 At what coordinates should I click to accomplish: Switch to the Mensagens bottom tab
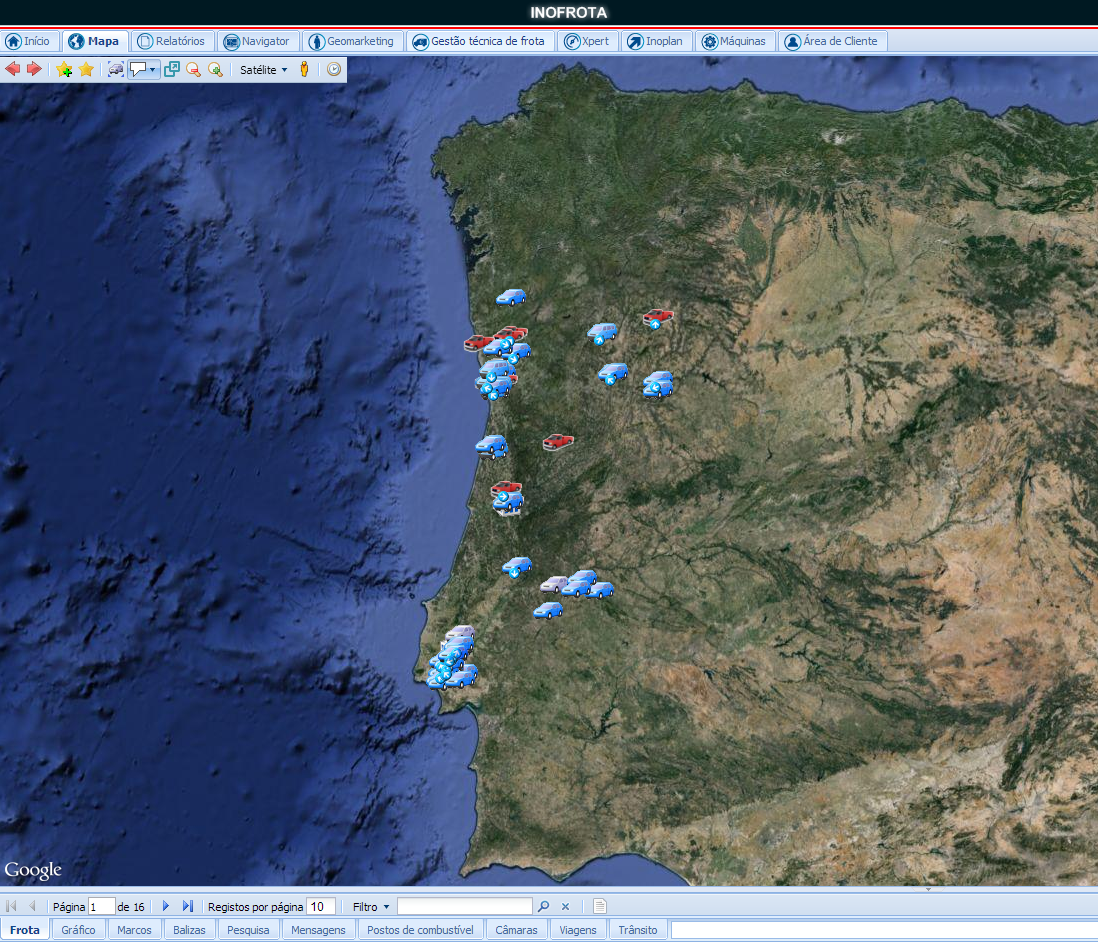click(x=319, y=930)
